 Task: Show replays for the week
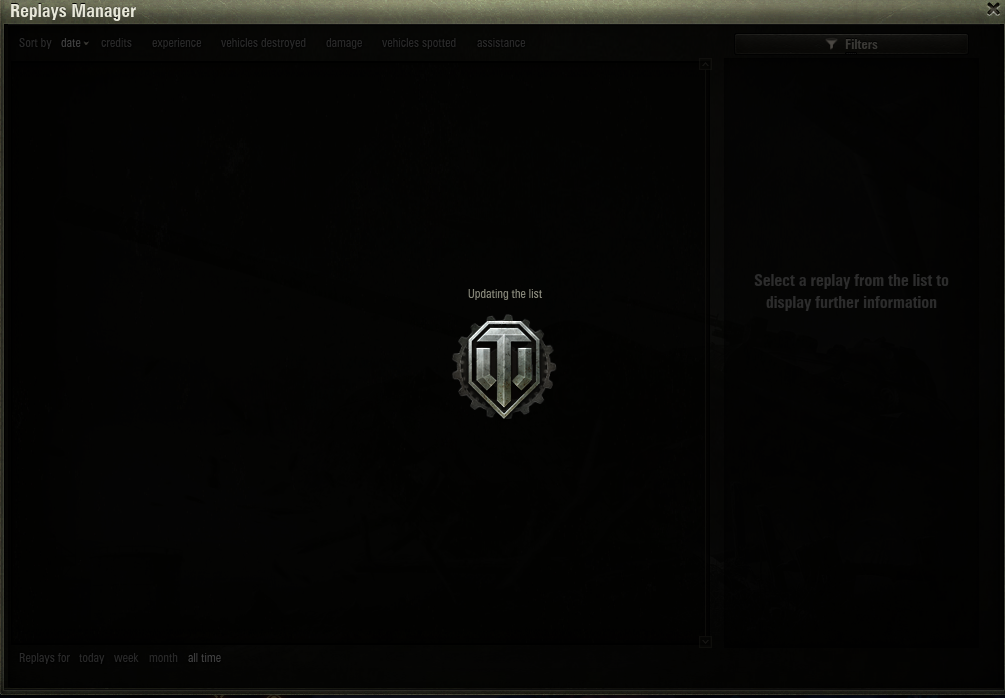[x=126, y=658]
